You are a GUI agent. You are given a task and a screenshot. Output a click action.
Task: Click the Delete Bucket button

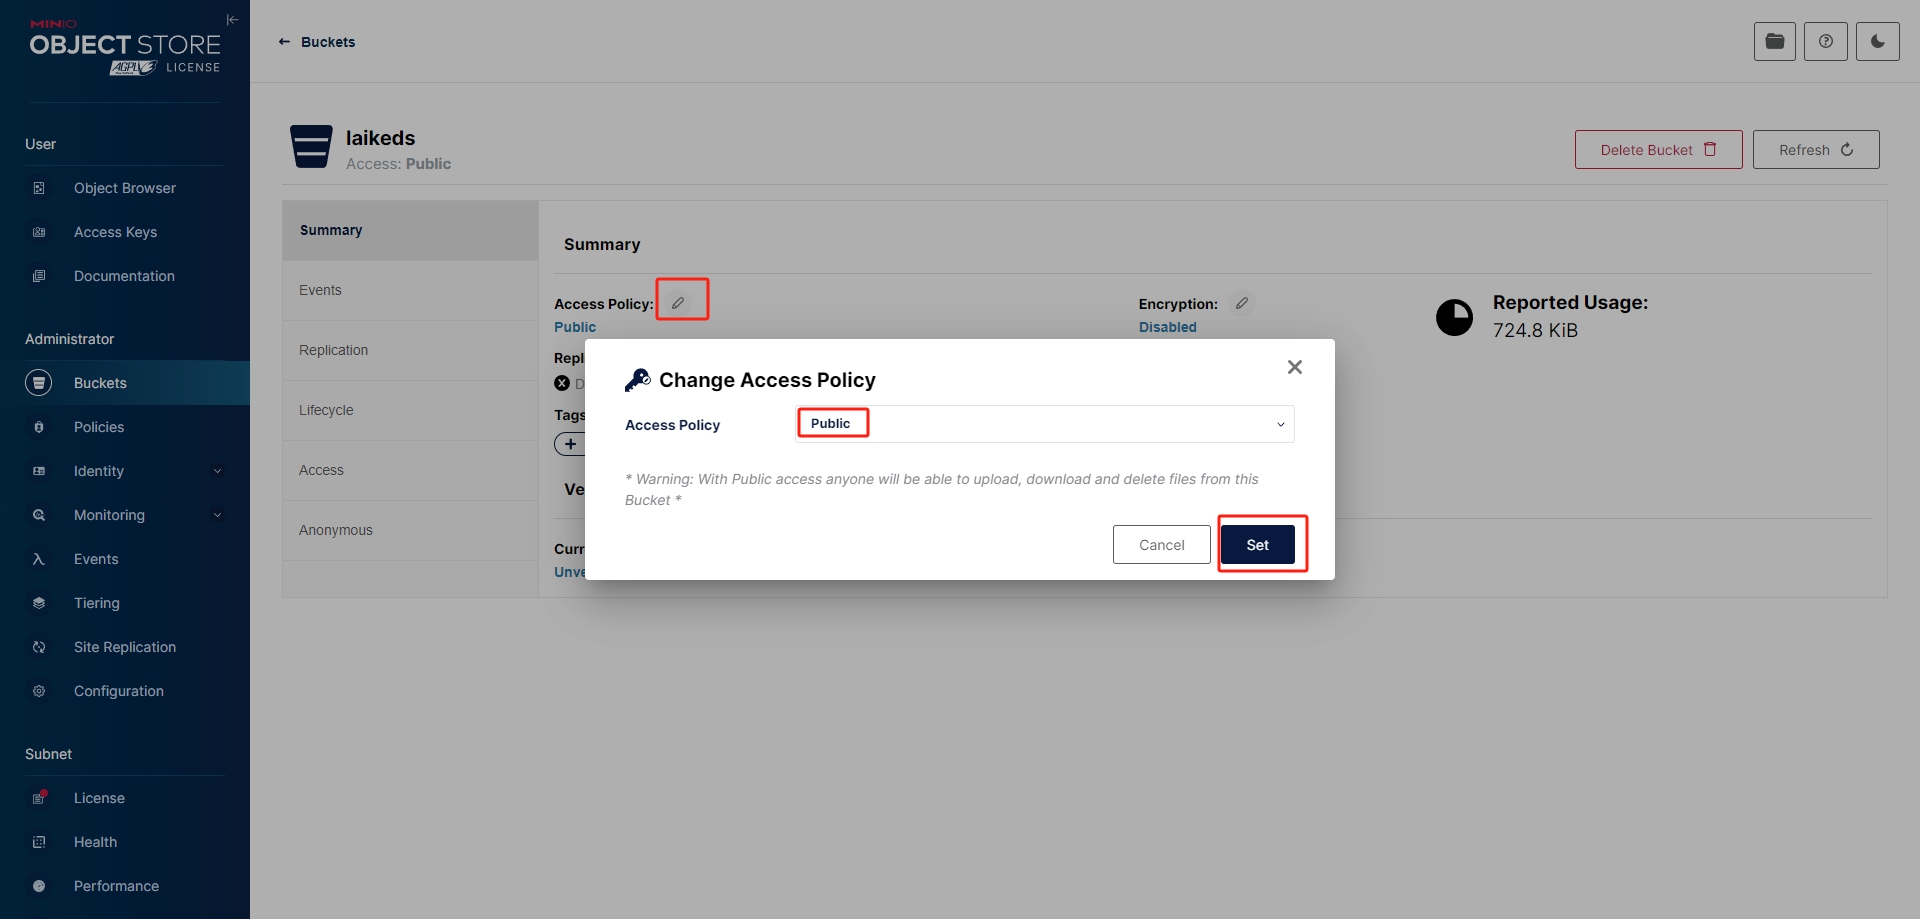(1658, 150)
